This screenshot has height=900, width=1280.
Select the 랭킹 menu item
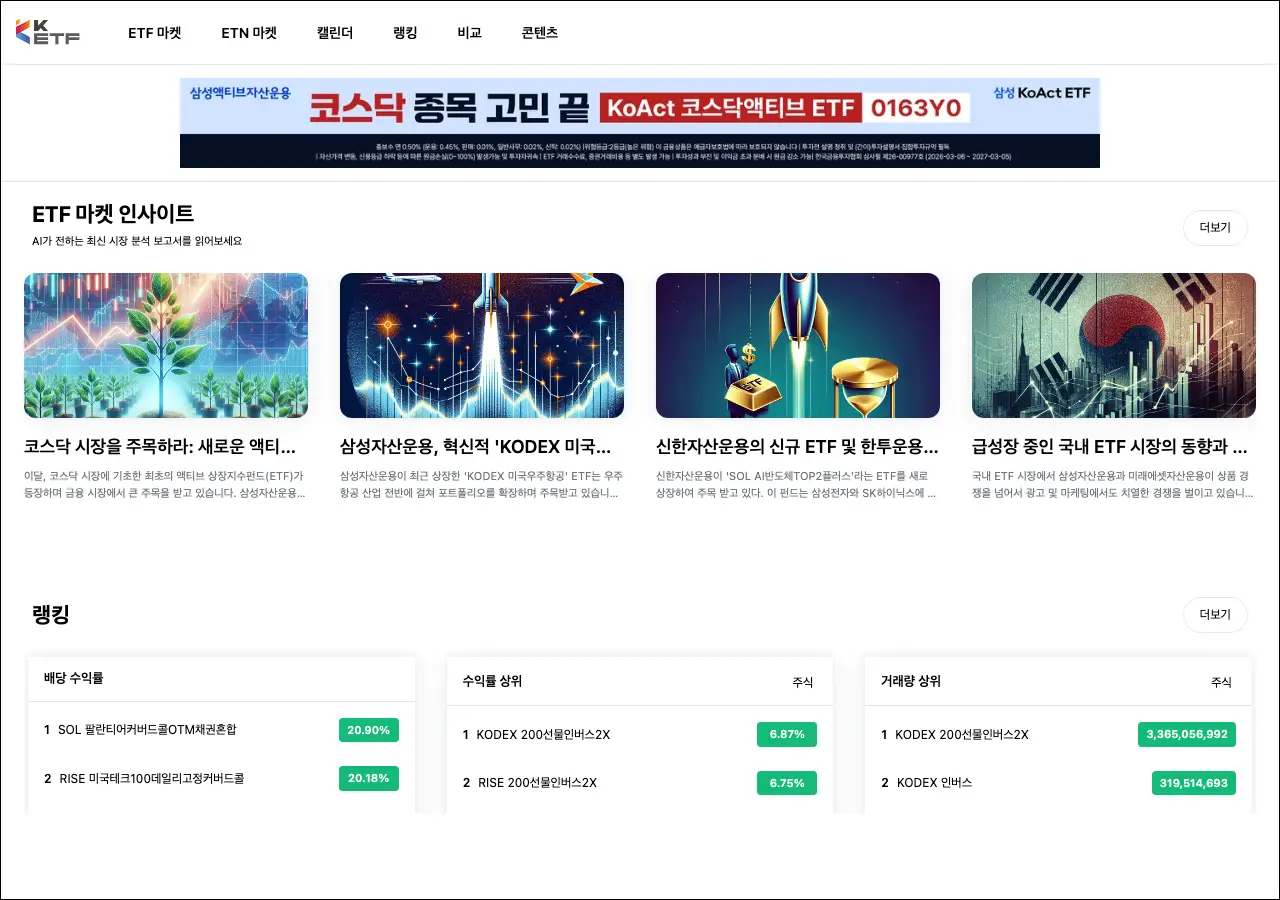(405, 33)
